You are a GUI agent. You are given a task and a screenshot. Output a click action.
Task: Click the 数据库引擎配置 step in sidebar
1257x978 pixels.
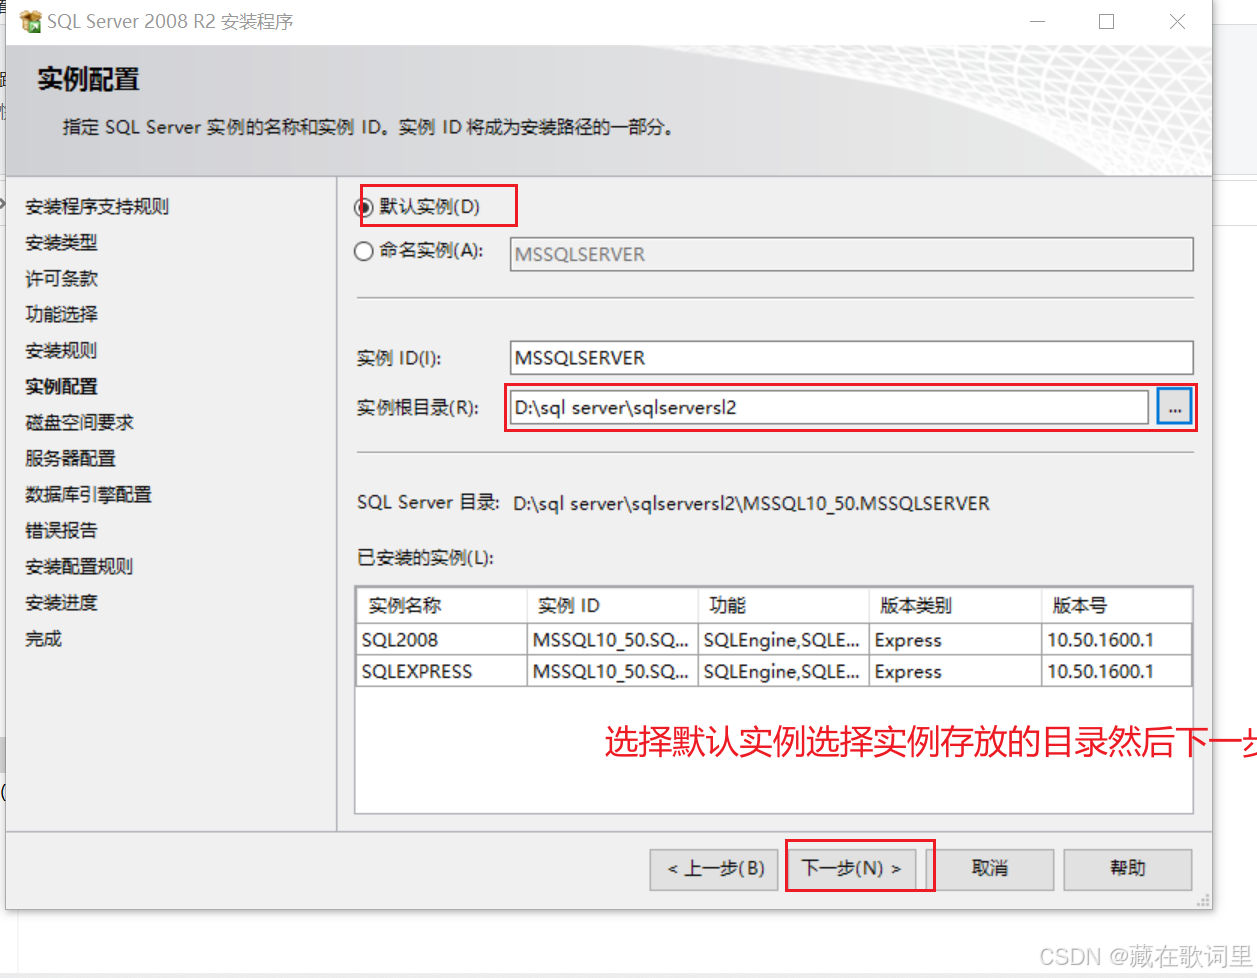[x=88, y=495]
